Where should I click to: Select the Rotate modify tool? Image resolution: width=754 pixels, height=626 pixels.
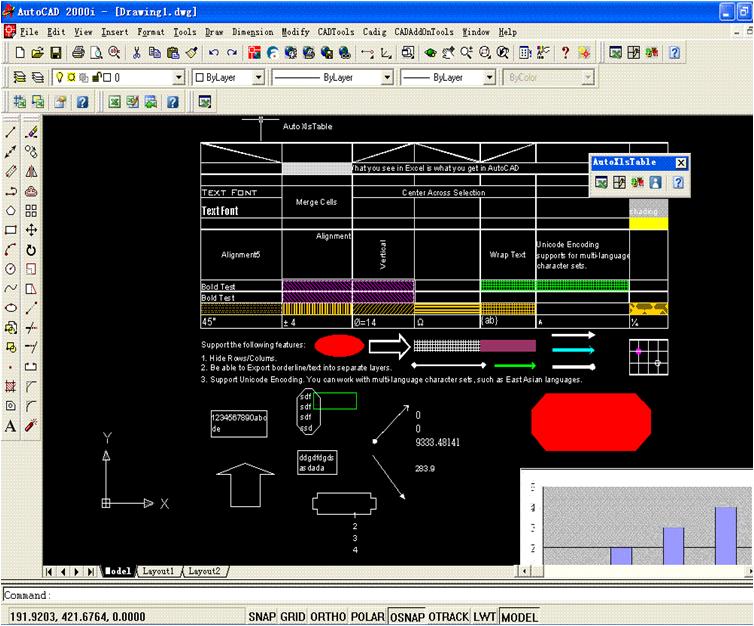[x=31, y=250]
